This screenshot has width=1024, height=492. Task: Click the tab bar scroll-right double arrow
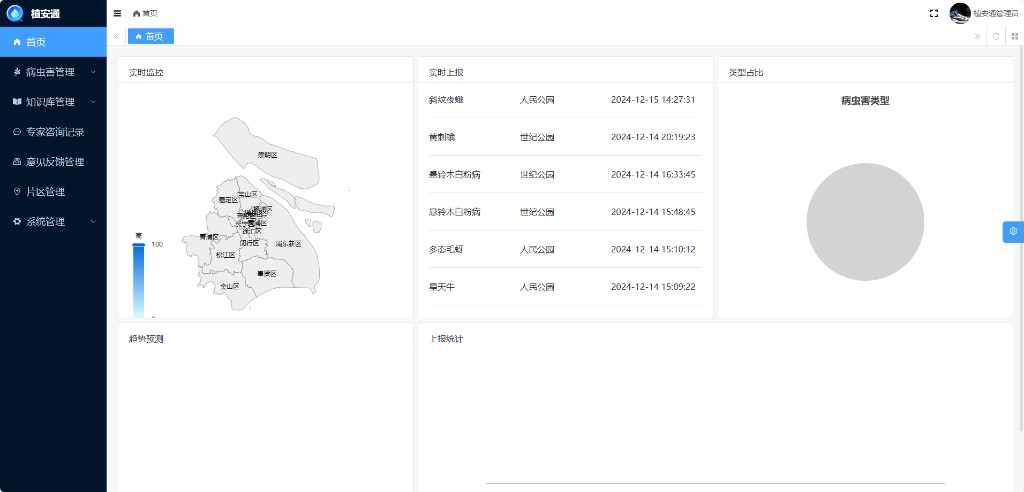(x=978, y=37)
